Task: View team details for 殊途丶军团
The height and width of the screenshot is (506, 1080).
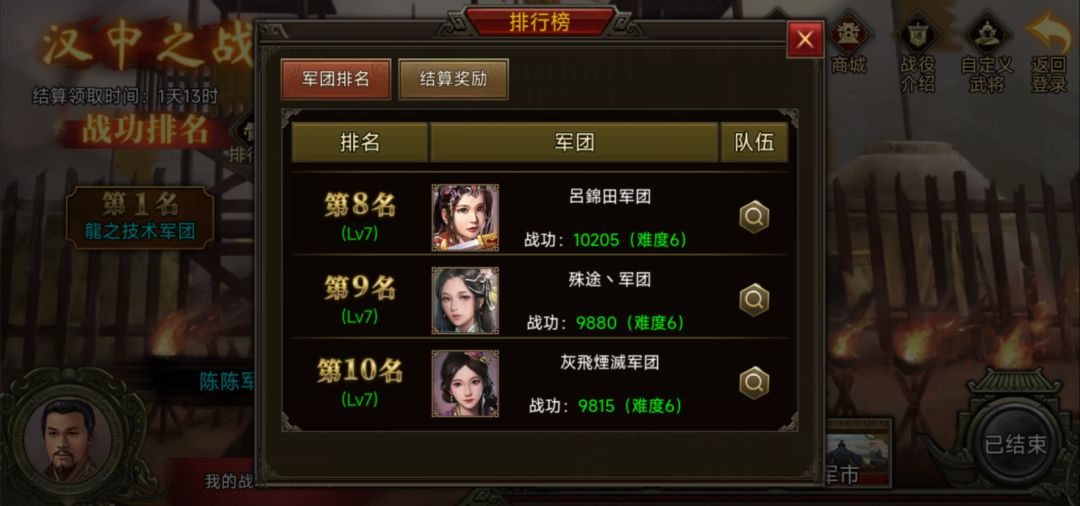Action: click(x=754, y=299)
